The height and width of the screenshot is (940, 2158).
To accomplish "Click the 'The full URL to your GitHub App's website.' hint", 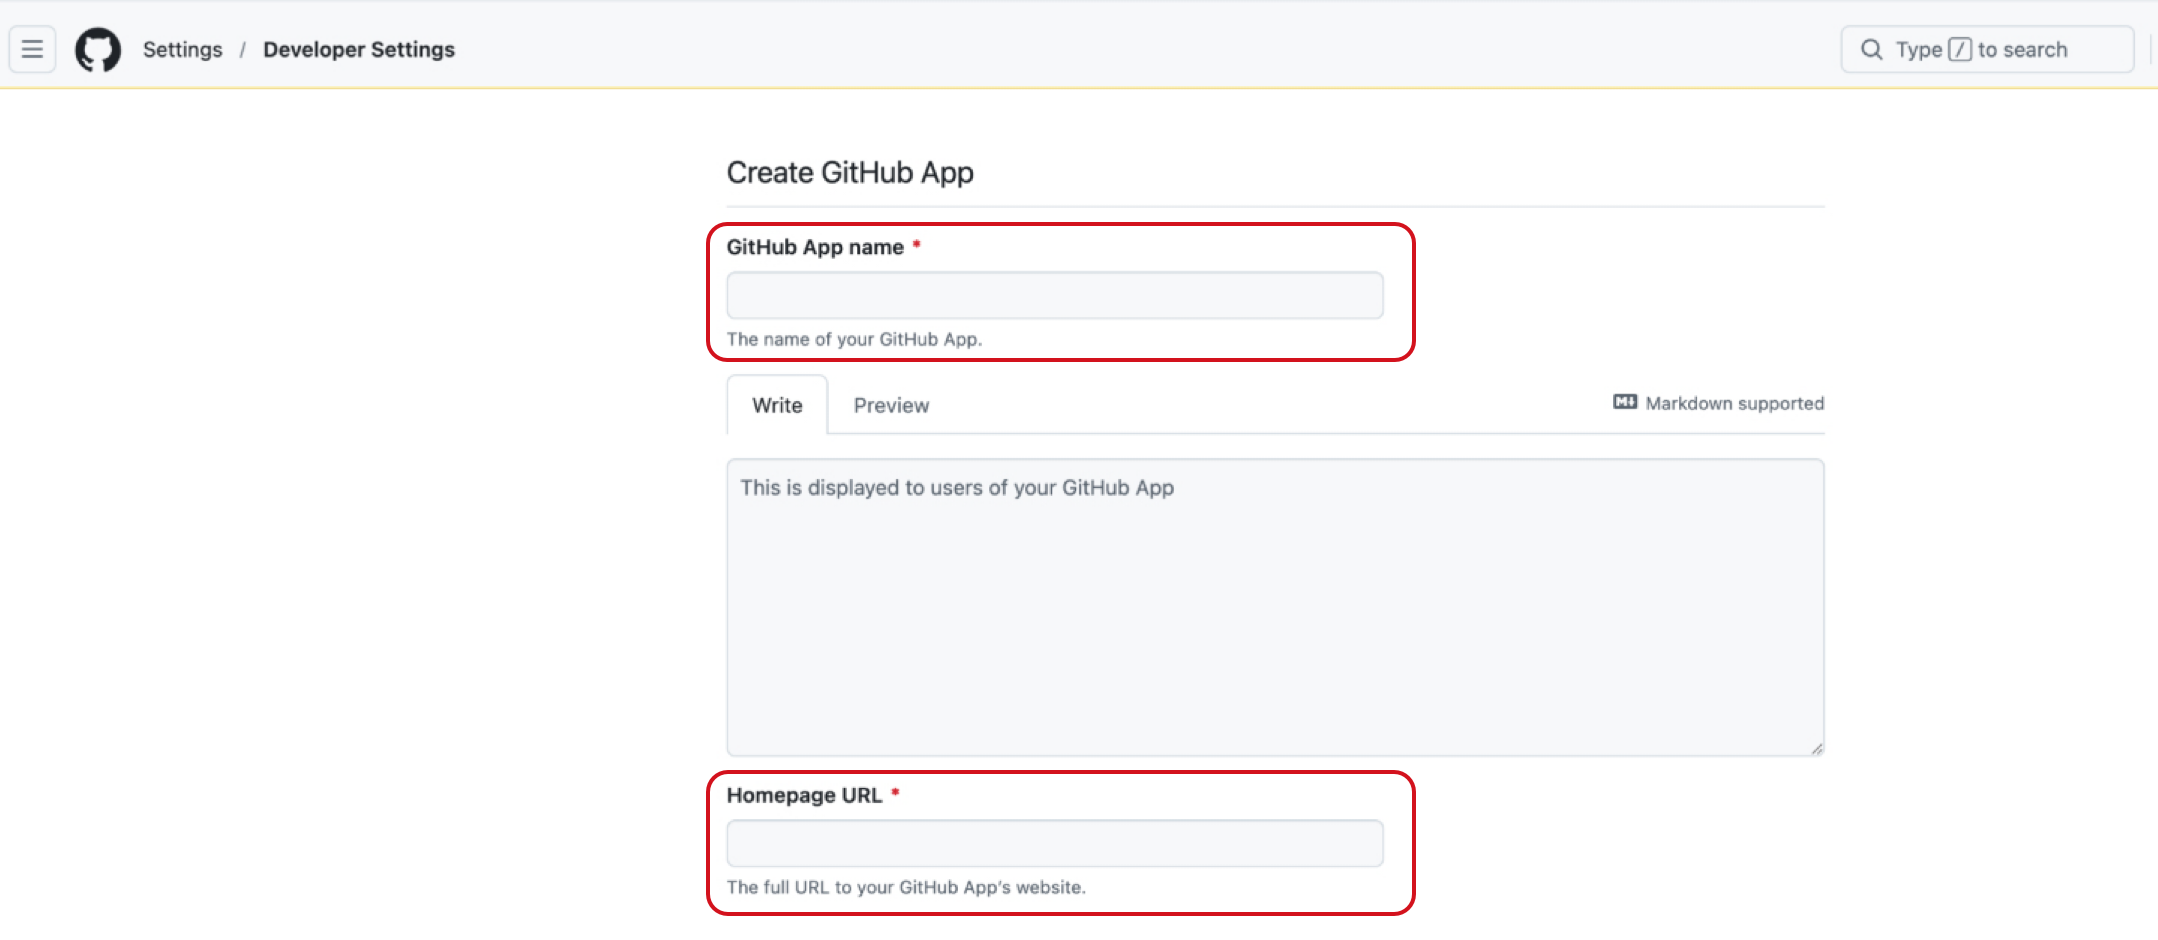I will pyautogui.click(x=906, y=887).
